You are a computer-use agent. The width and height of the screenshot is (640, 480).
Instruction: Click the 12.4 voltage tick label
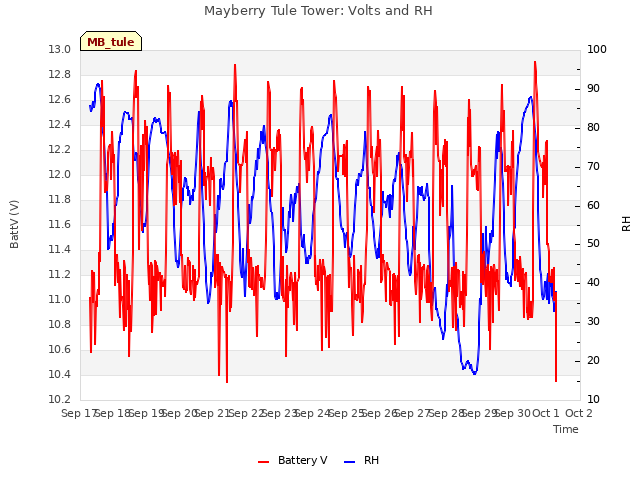pyautogui.click(x=60, y=124)
